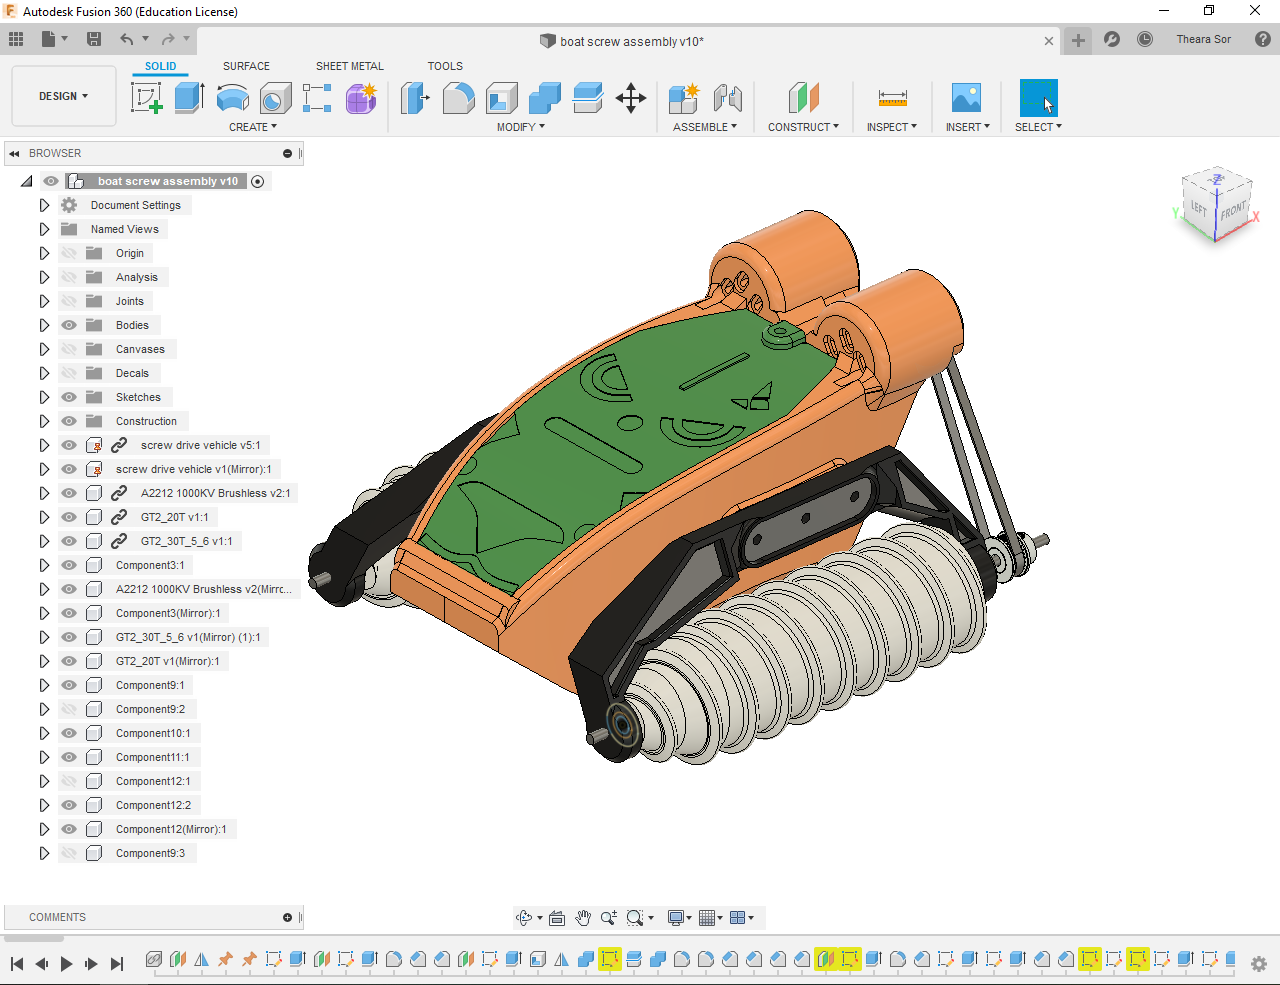Click the Joint tool in Assemble
1280x985 pixels.
coord(728,98)
